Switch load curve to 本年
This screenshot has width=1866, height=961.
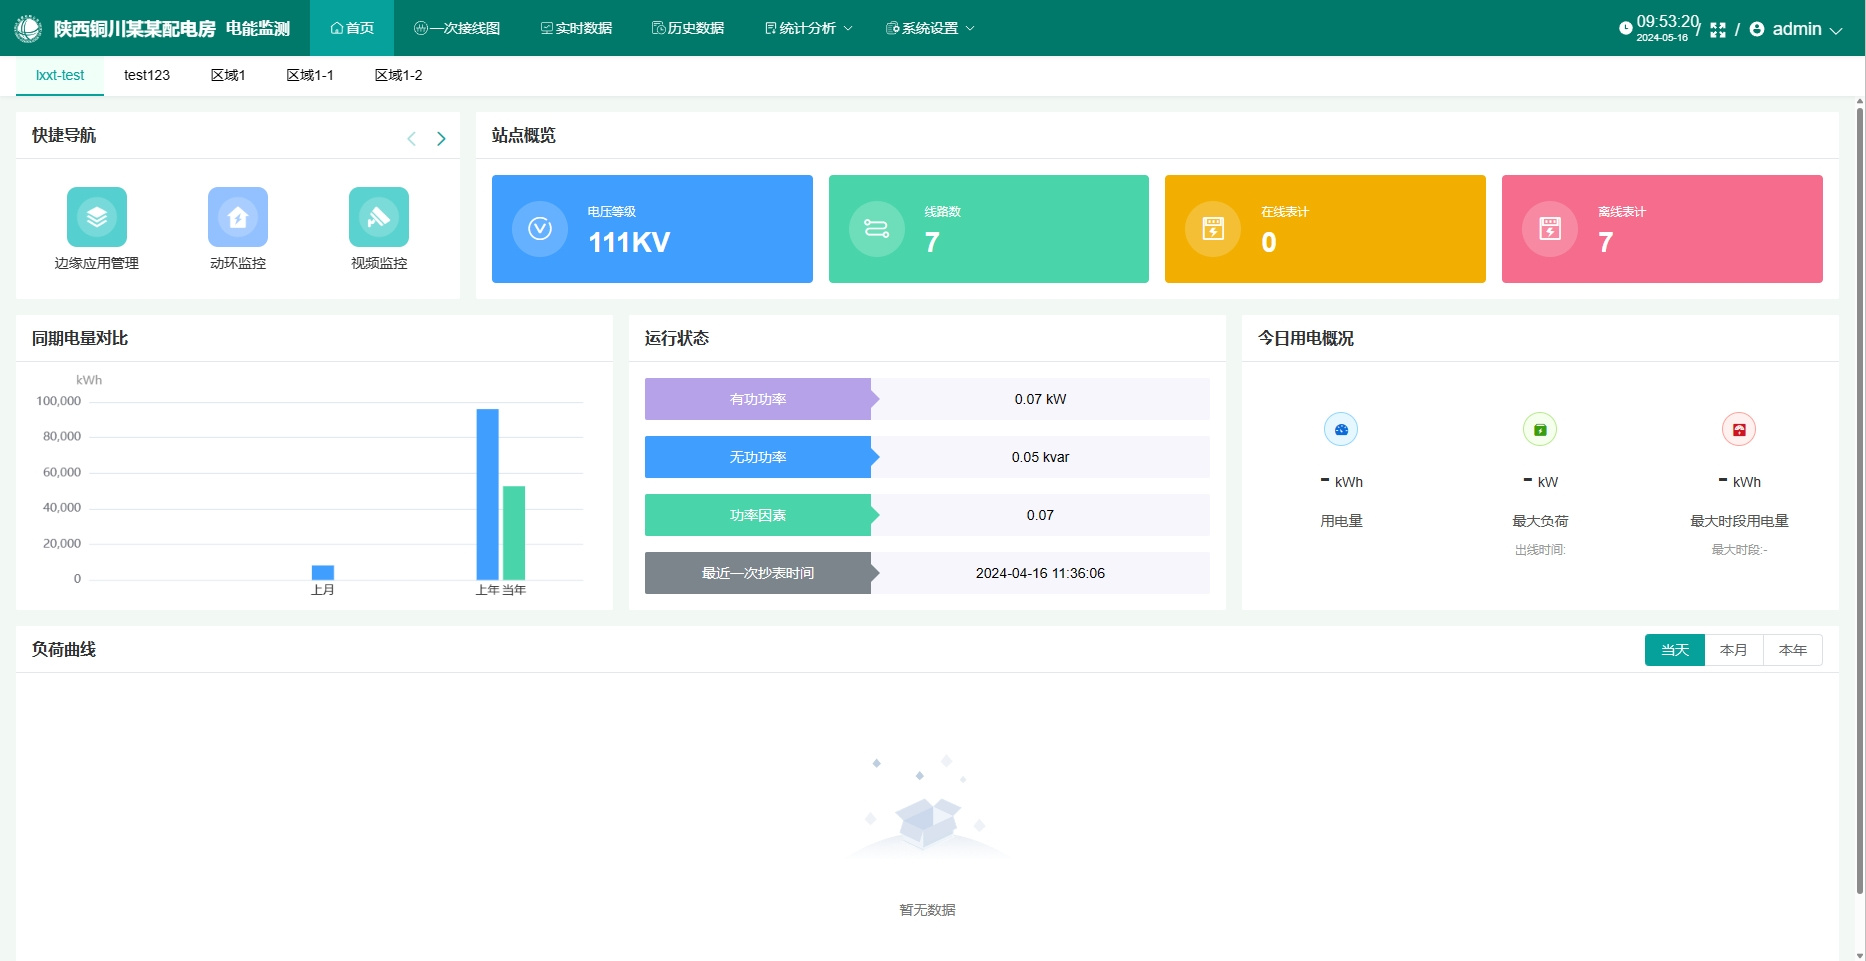coord(1792,650)
